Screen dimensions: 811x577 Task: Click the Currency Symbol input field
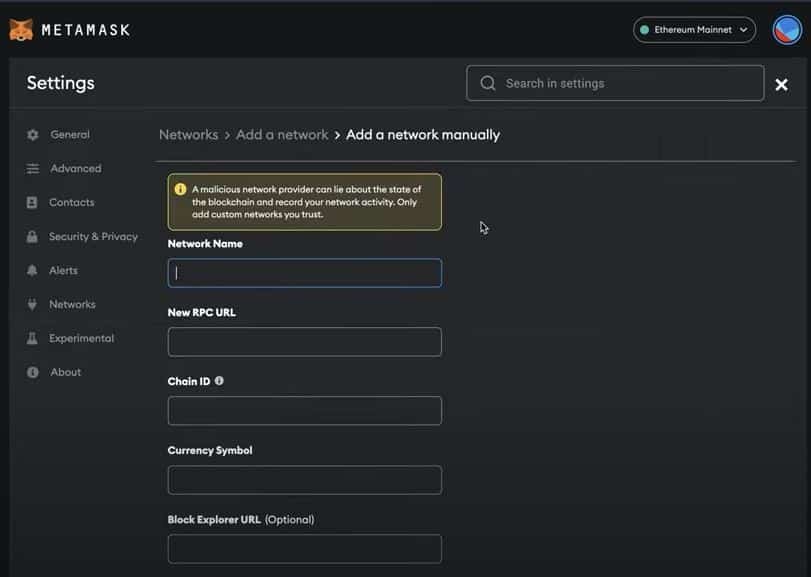pos(304,480)
